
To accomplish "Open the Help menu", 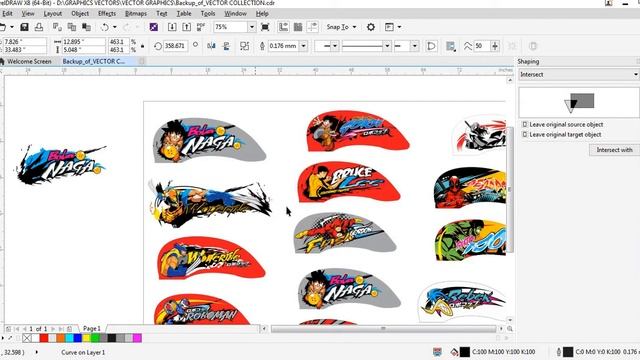I will coord(262,13).
